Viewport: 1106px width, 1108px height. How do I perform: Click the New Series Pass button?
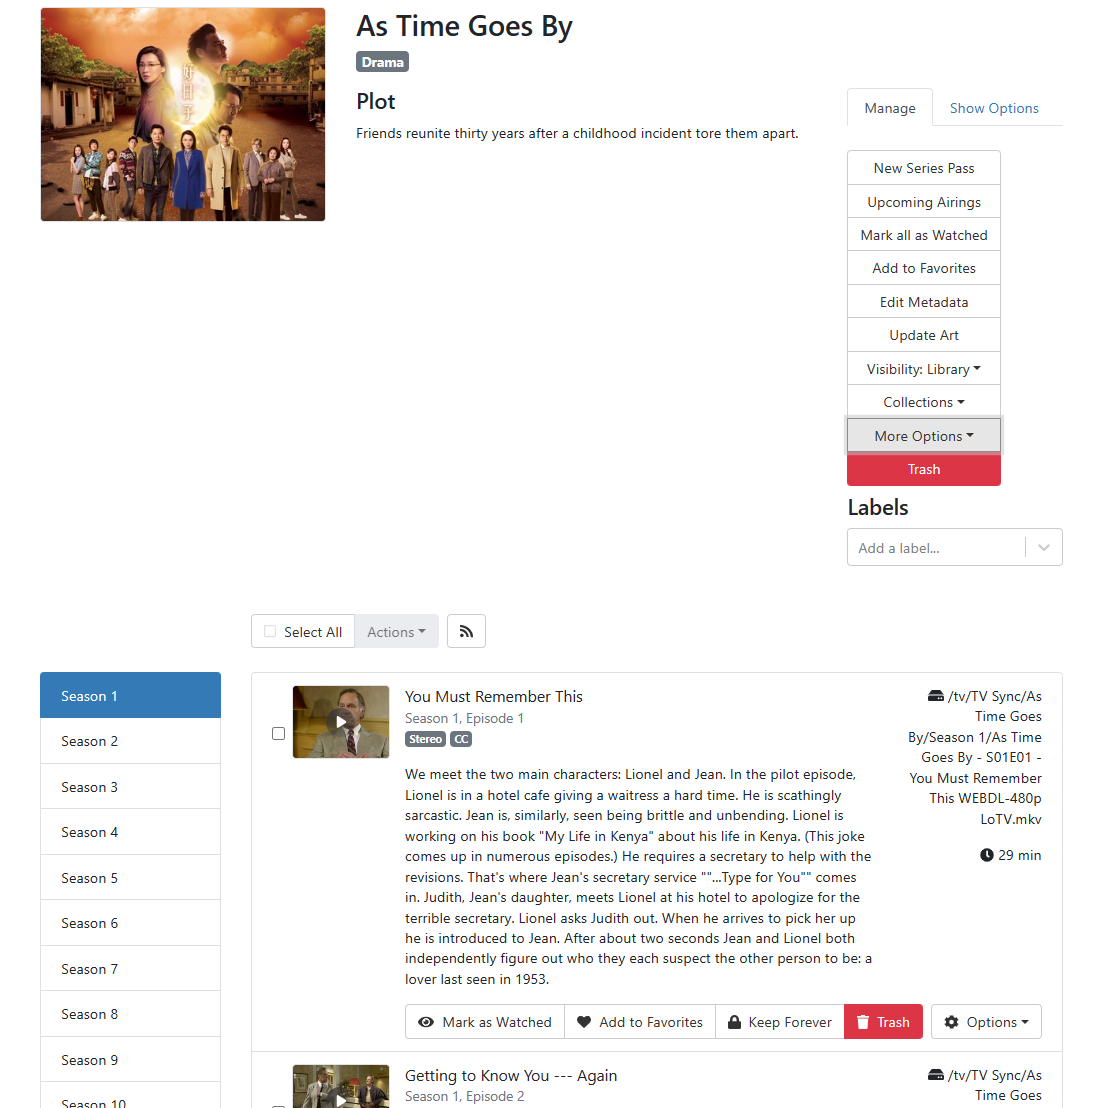tap(924, 168)
